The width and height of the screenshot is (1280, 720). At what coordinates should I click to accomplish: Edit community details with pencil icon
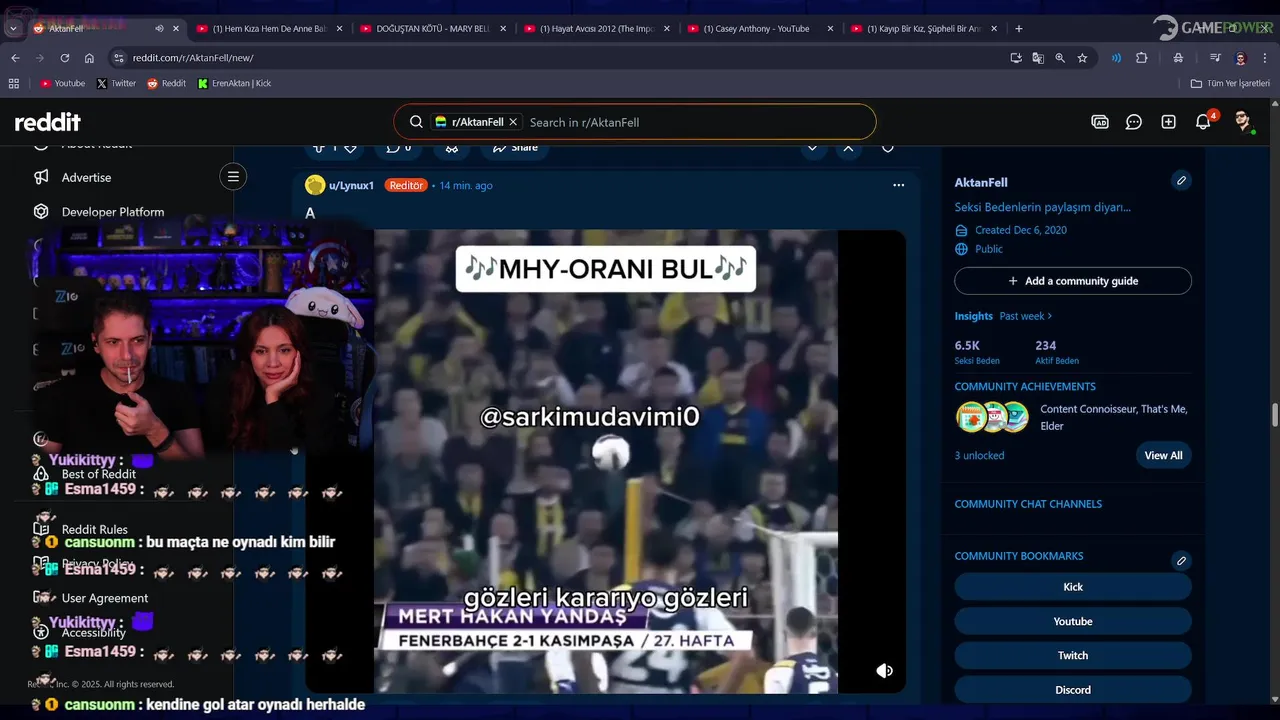(x=1181, y=181)
